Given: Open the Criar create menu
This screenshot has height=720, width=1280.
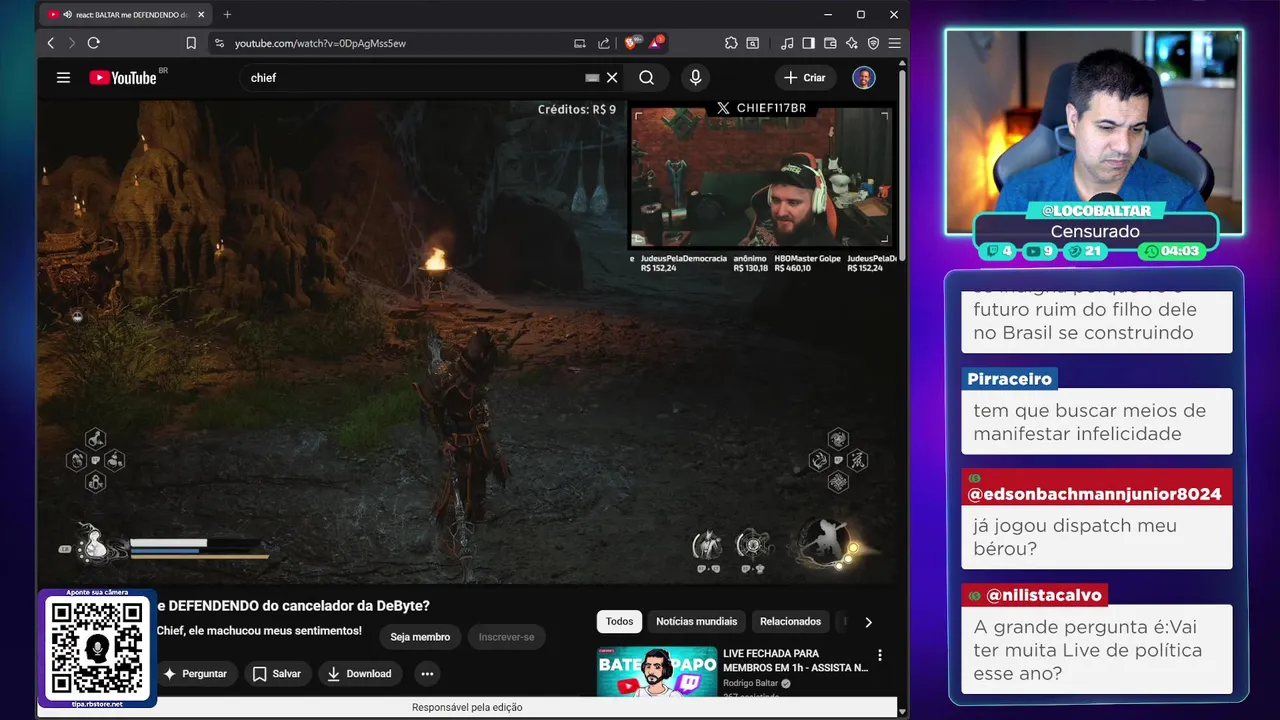Looking at the screenshot, I should point(805,78).
